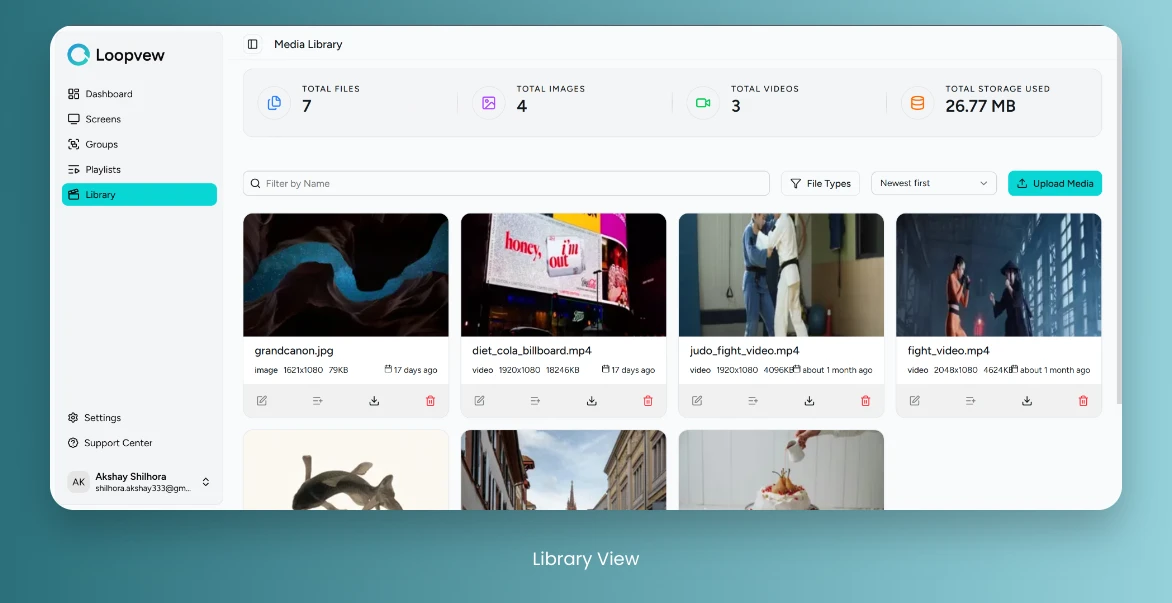Click the 18246KB size text
Viewport: 1172px width, 603px height.
point(563,370)
